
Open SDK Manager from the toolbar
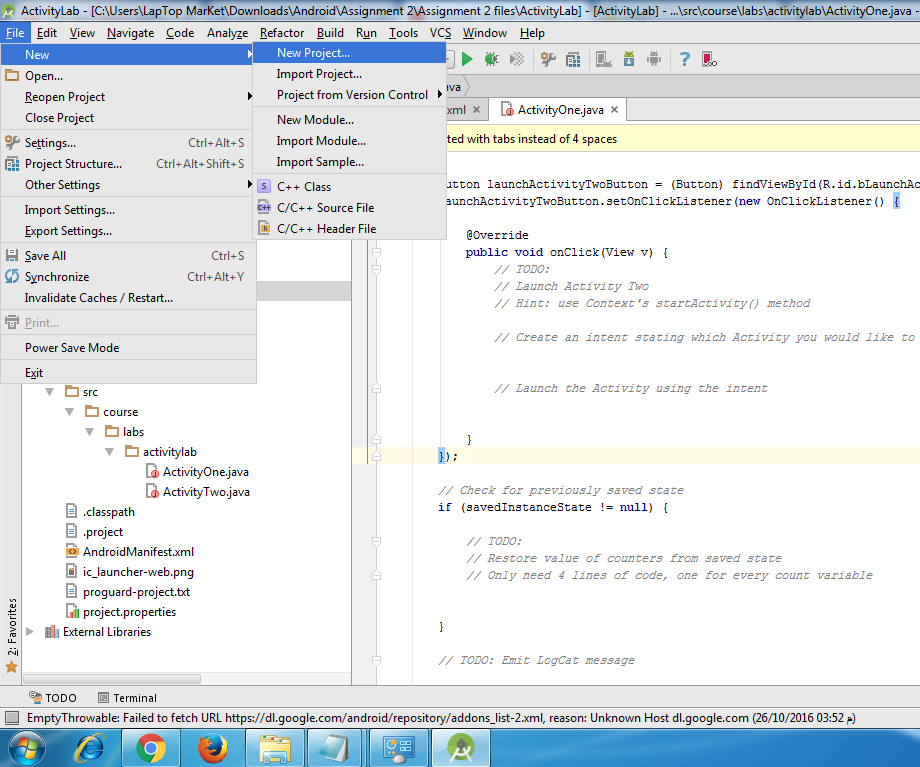pyautogui.click(x=627, y=59)
